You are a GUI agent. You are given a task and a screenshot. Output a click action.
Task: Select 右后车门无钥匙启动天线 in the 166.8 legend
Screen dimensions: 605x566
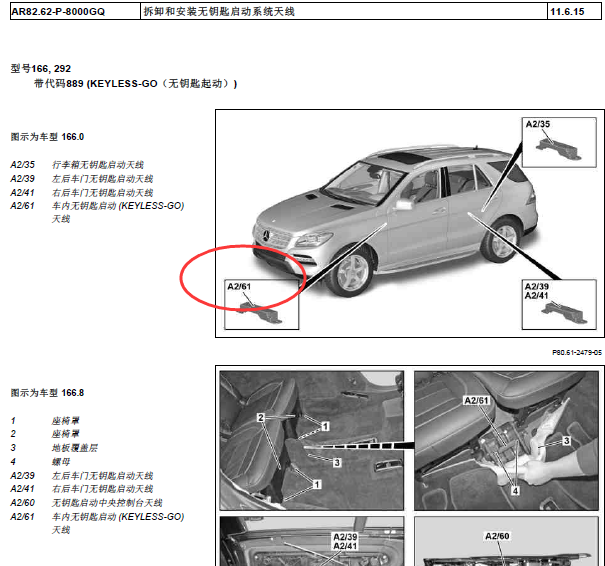(x=103, y=489)
